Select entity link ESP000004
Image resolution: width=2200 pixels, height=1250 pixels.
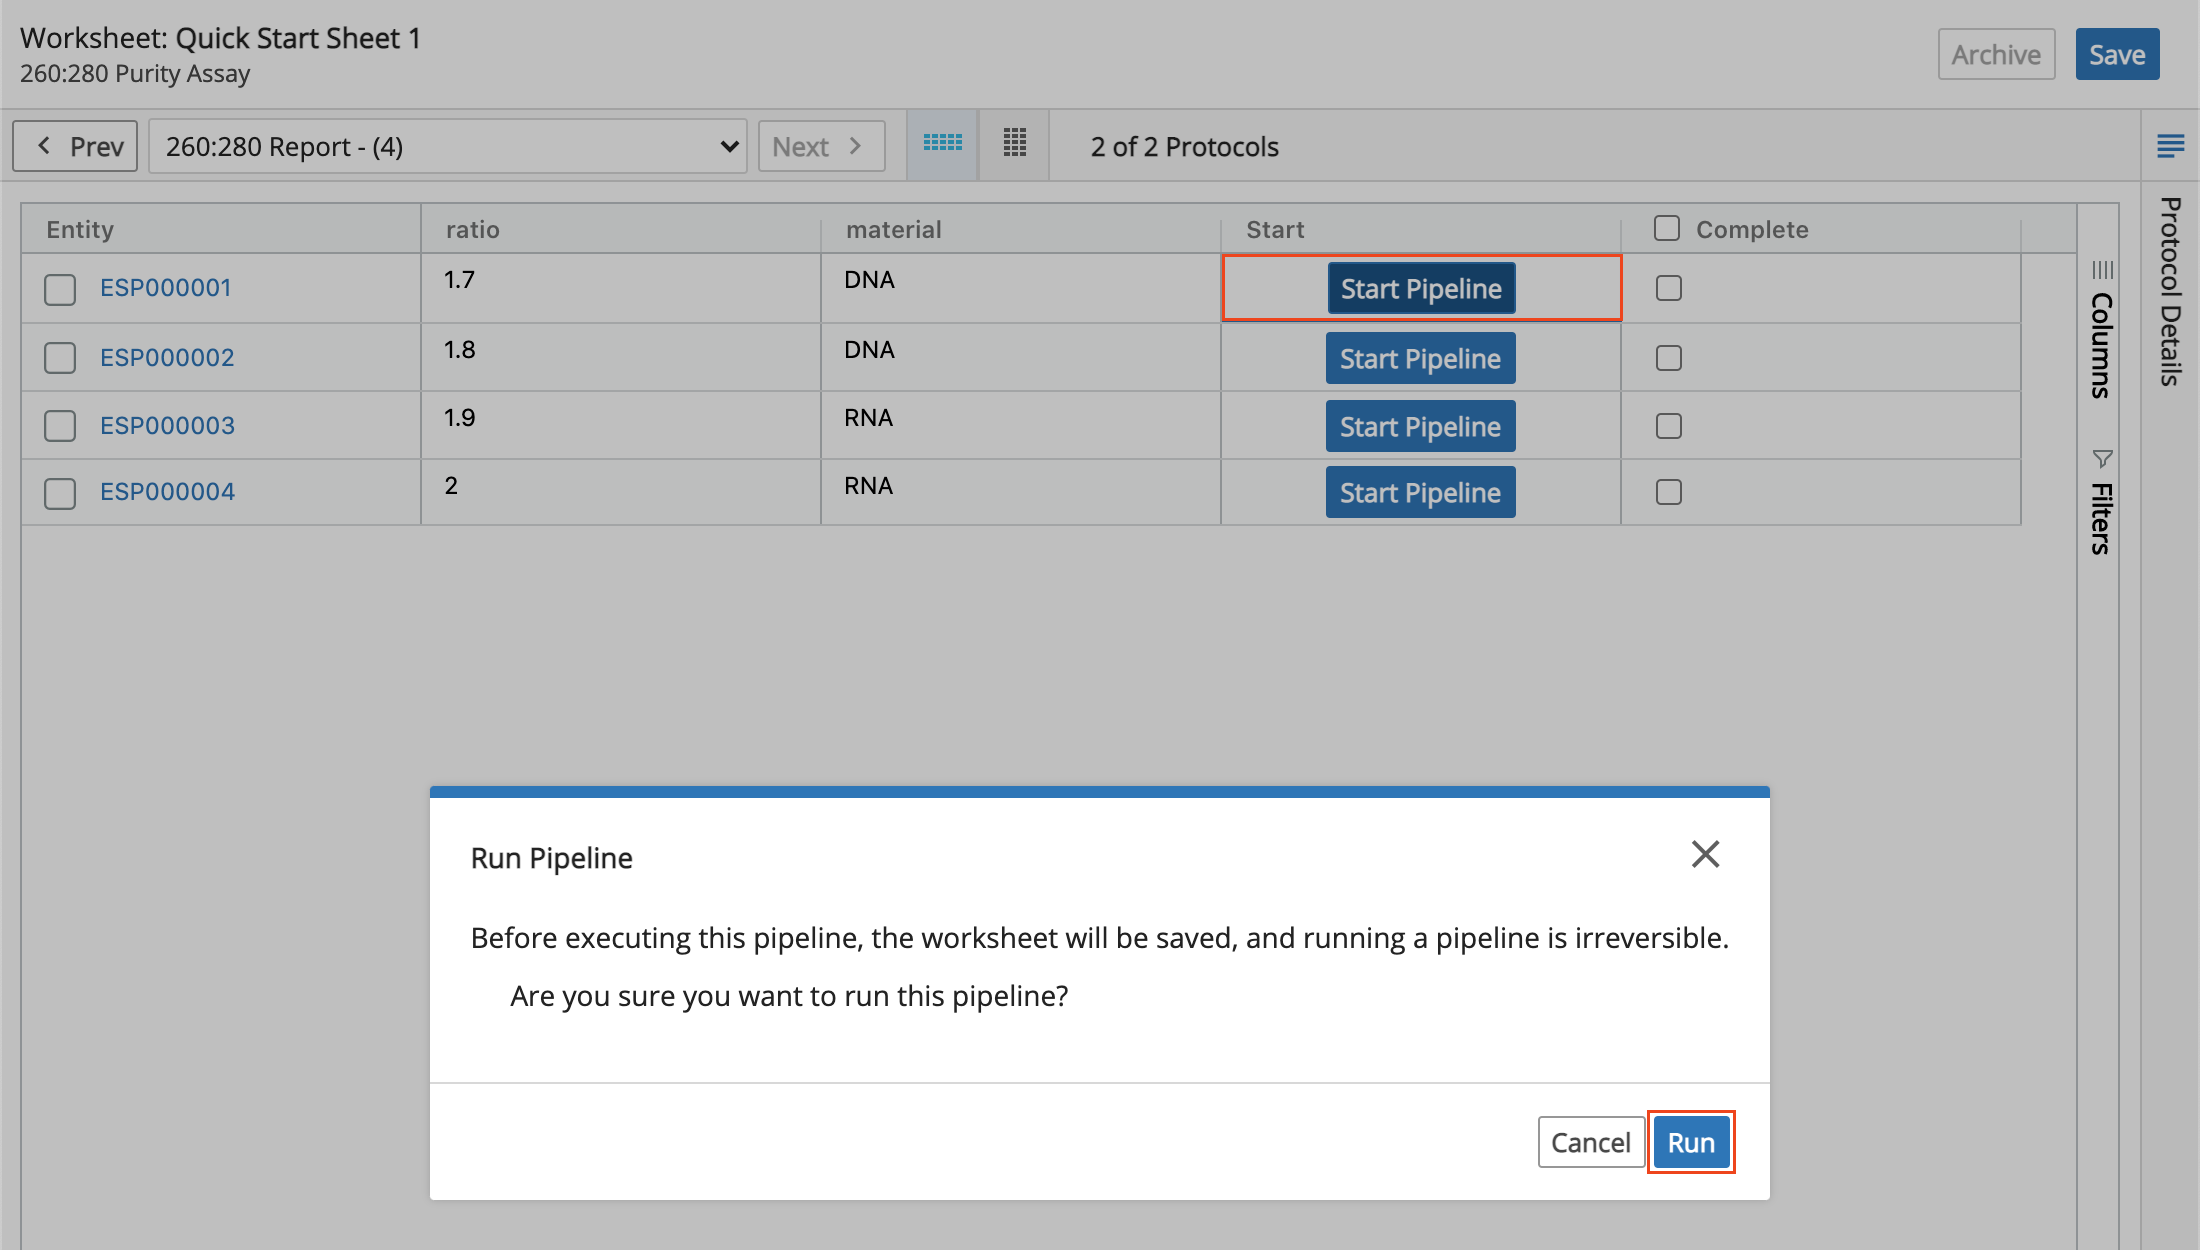point(166,491)
